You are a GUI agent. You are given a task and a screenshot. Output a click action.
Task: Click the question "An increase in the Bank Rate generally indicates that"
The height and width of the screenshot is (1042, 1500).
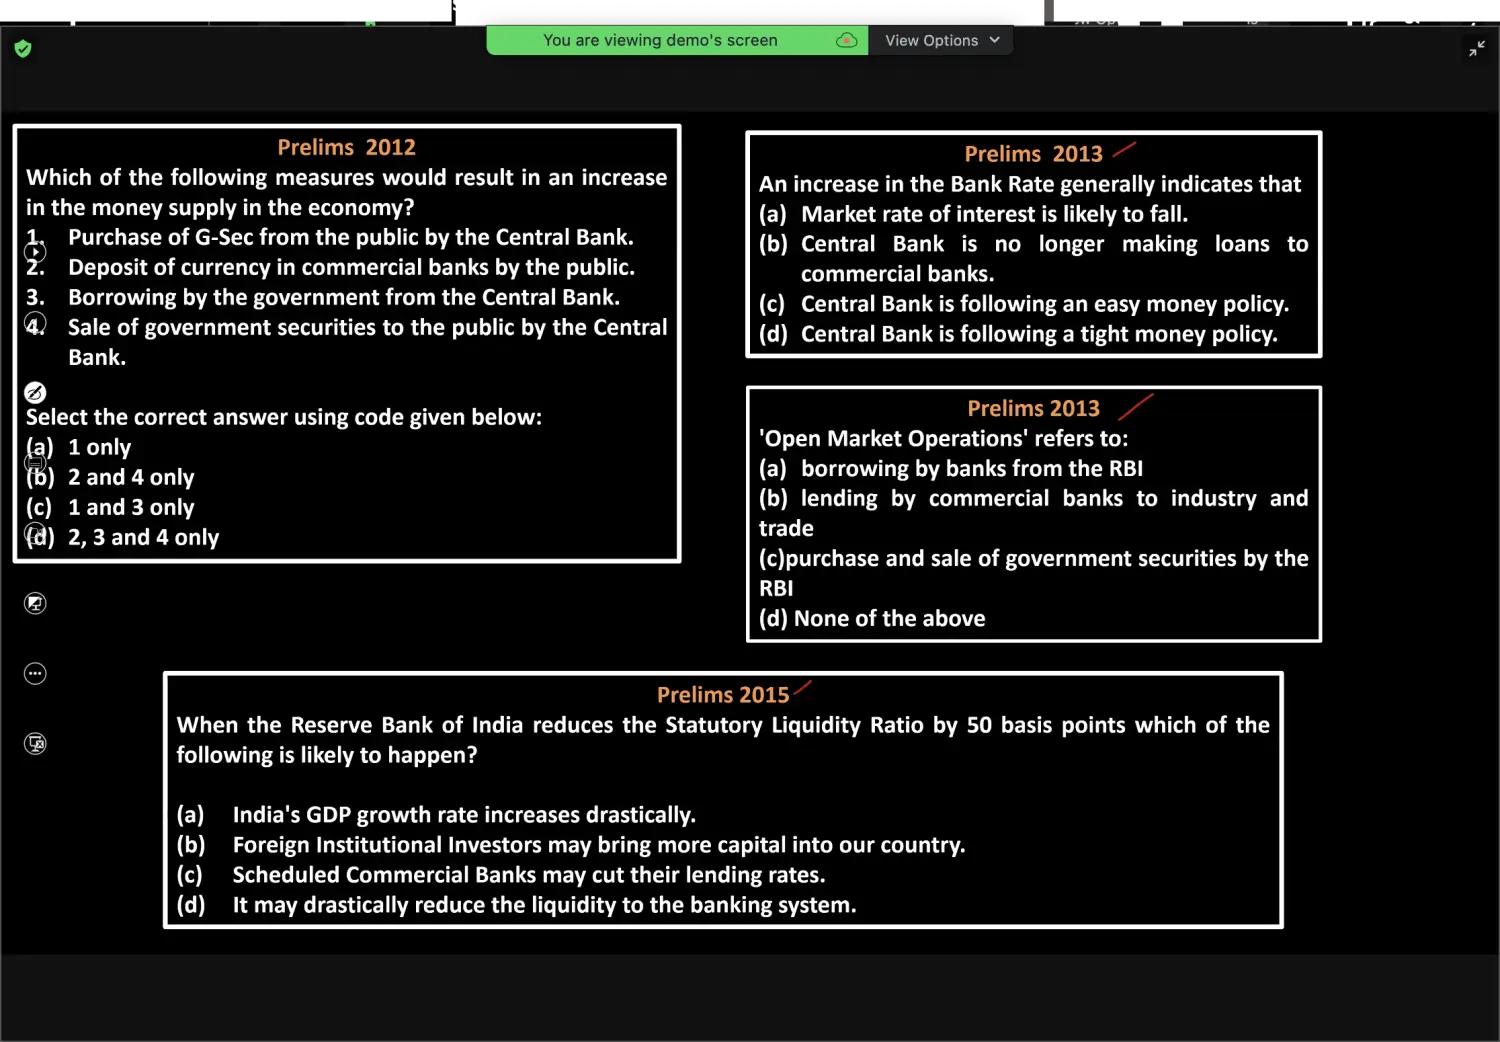[x=1030, y=184]
